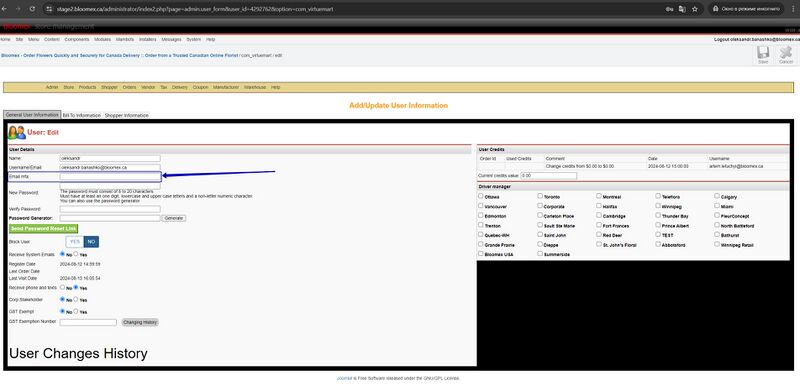The height and width of the screenshot is (386, 800).
Task: Open the browser translate icon
Action: (x=682, y=9)
